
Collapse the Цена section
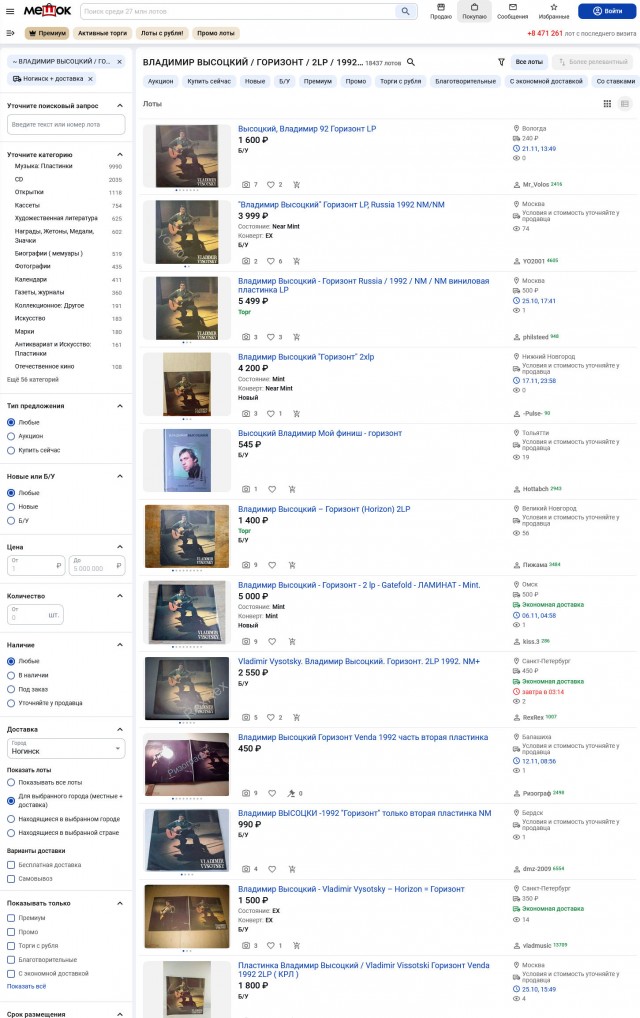pyautogui.click(x=120, y=547)
